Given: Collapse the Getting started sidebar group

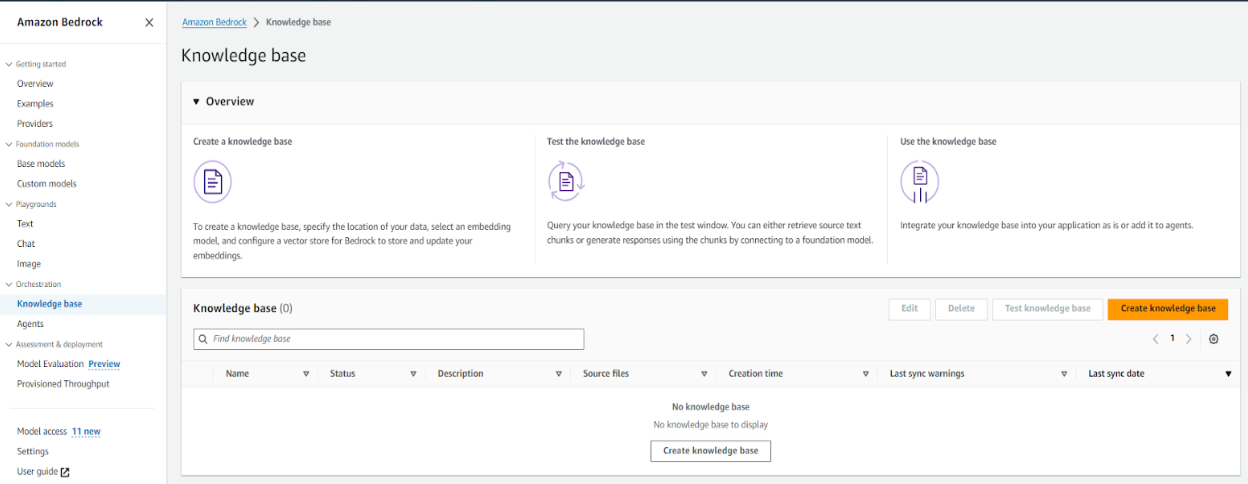Looking at the screenshot, I should click(9, 64).
